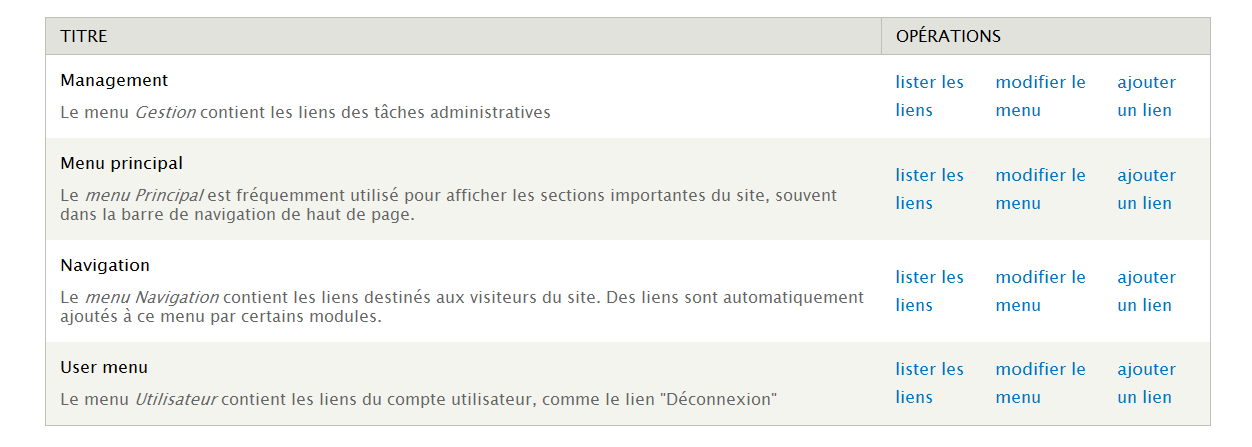The height and width of the screenshot is (447, 1252).
Task: Select 'ajouter un lien' in Management row
Action: (1146, 83)
